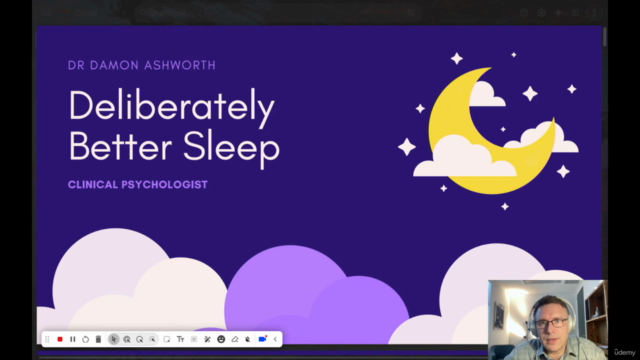Screen dimensions: 640x360
Task: Choose the text annotation tool (Tt)
Action: 180,339
